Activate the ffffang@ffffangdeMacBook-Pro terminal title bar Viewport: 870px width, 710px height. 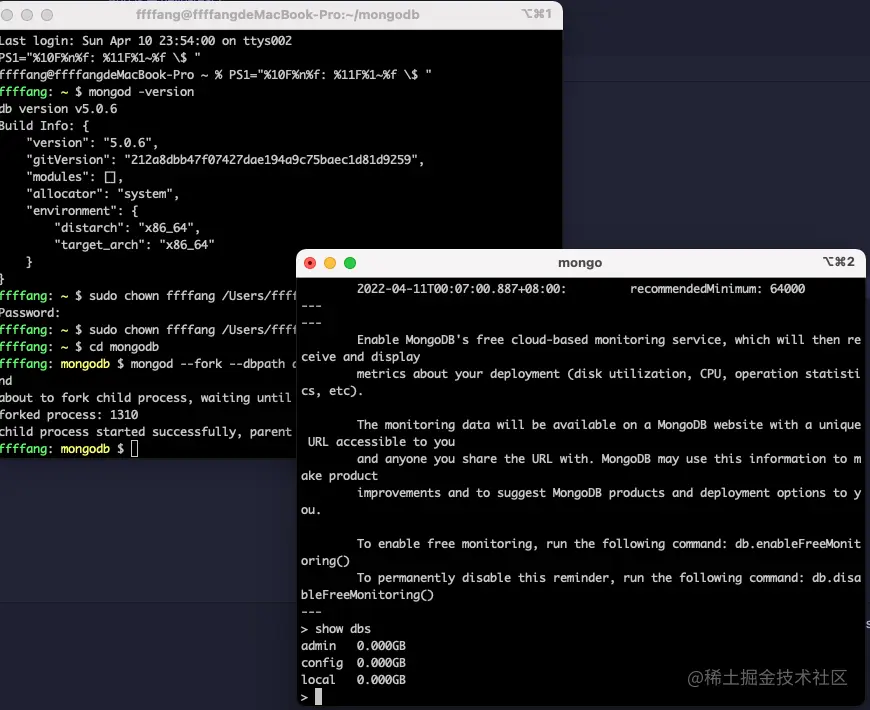click(x=277, y=14)
